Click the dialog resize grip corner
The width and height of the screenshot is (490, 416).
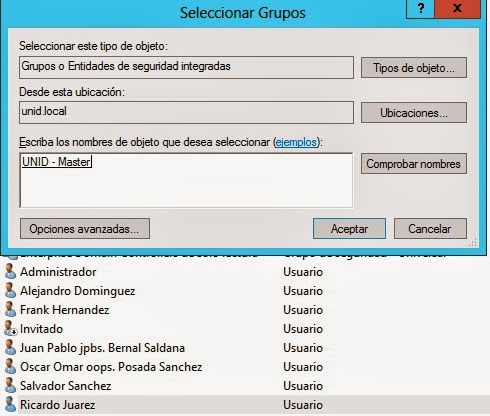coord(473,243)
